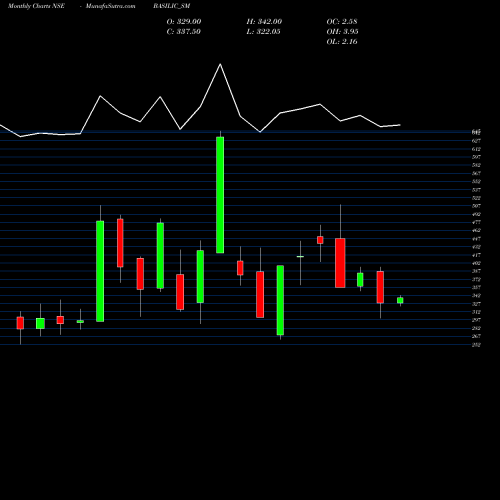Click the 552 price axis label
Screen dimensions: 500x500
[476, 182]
